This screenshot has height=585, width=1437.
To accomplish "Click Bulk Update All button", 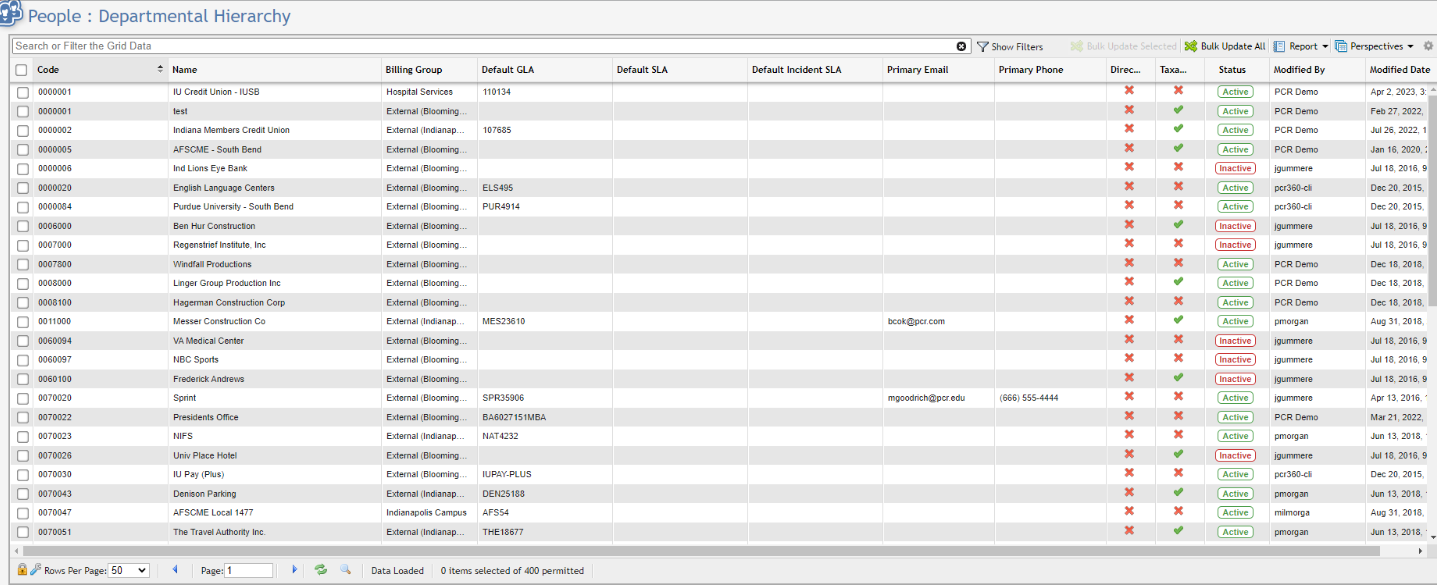I will pos(1225,46).
